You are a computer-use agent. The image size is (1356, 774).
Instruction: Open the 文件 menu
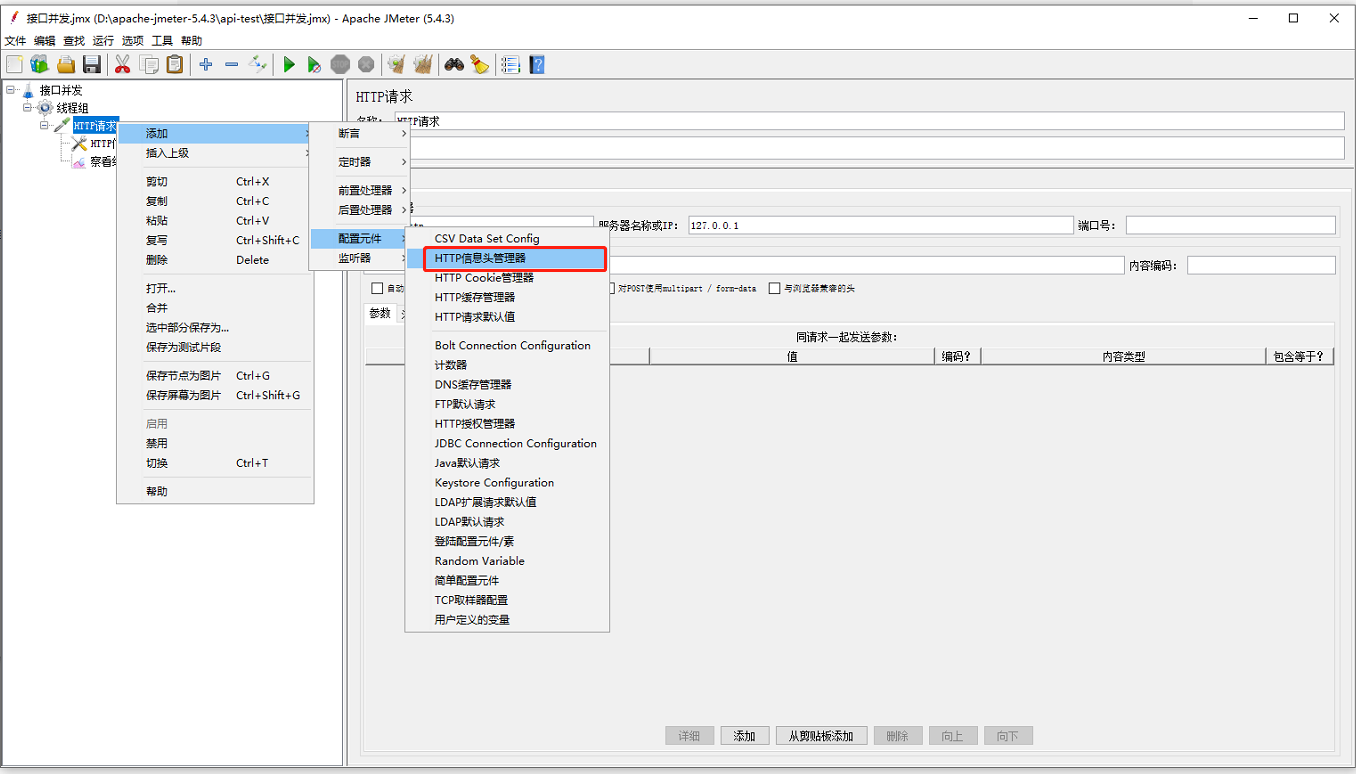pos(15,41)
